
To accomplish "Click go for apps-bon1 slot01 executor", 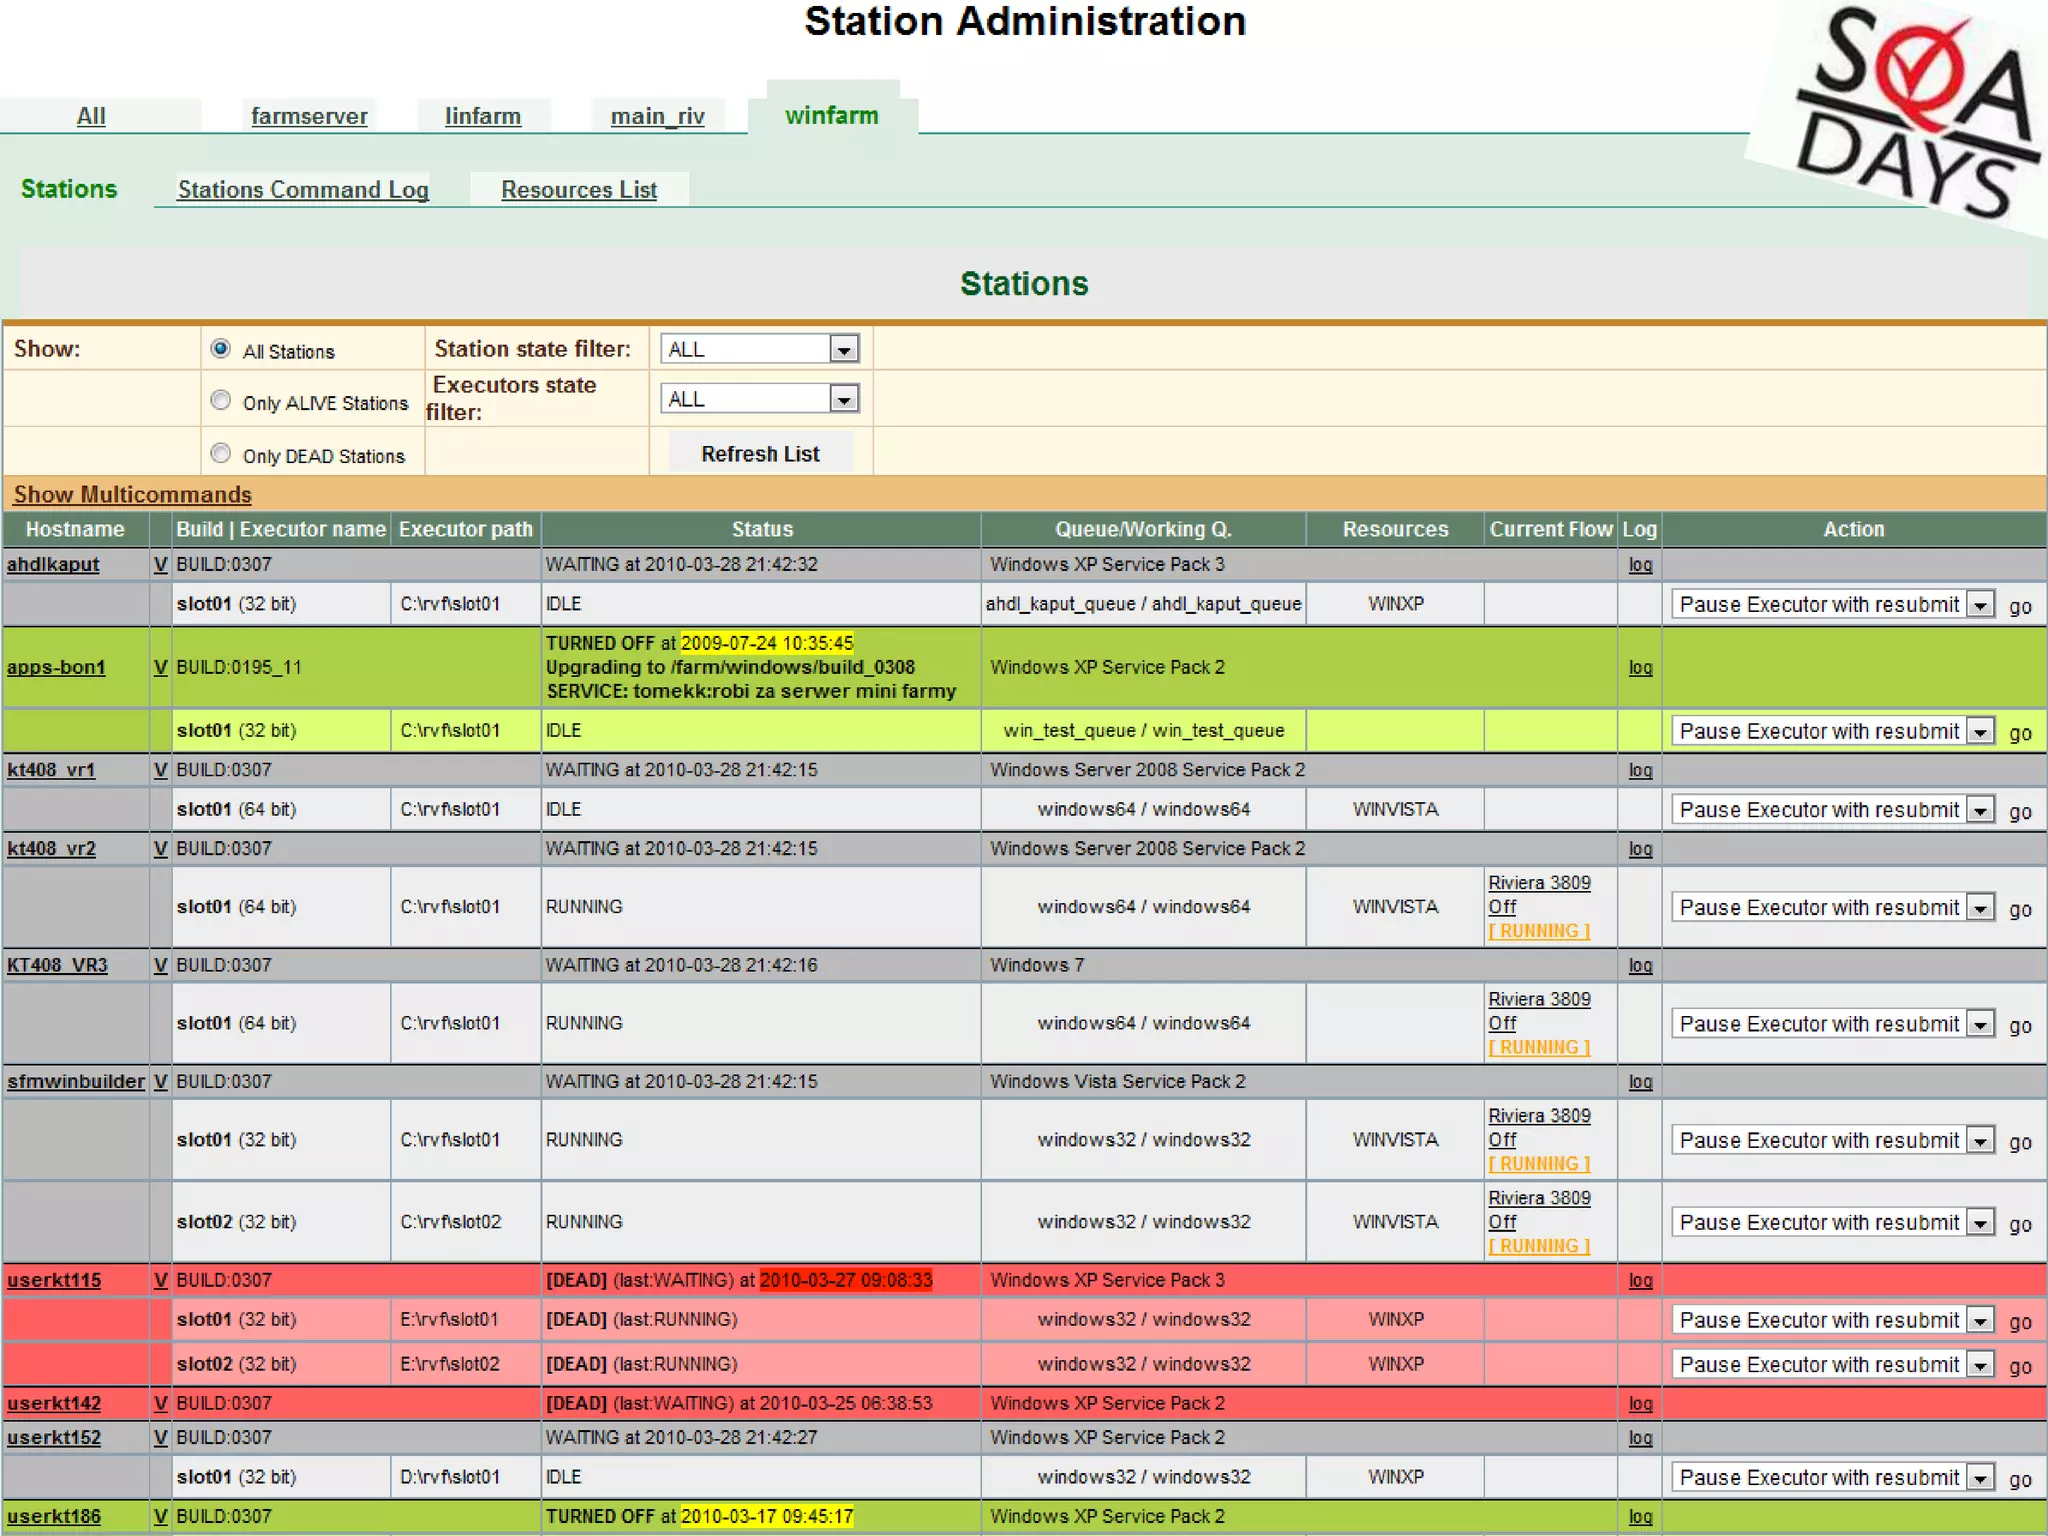I will point(2019,732).
